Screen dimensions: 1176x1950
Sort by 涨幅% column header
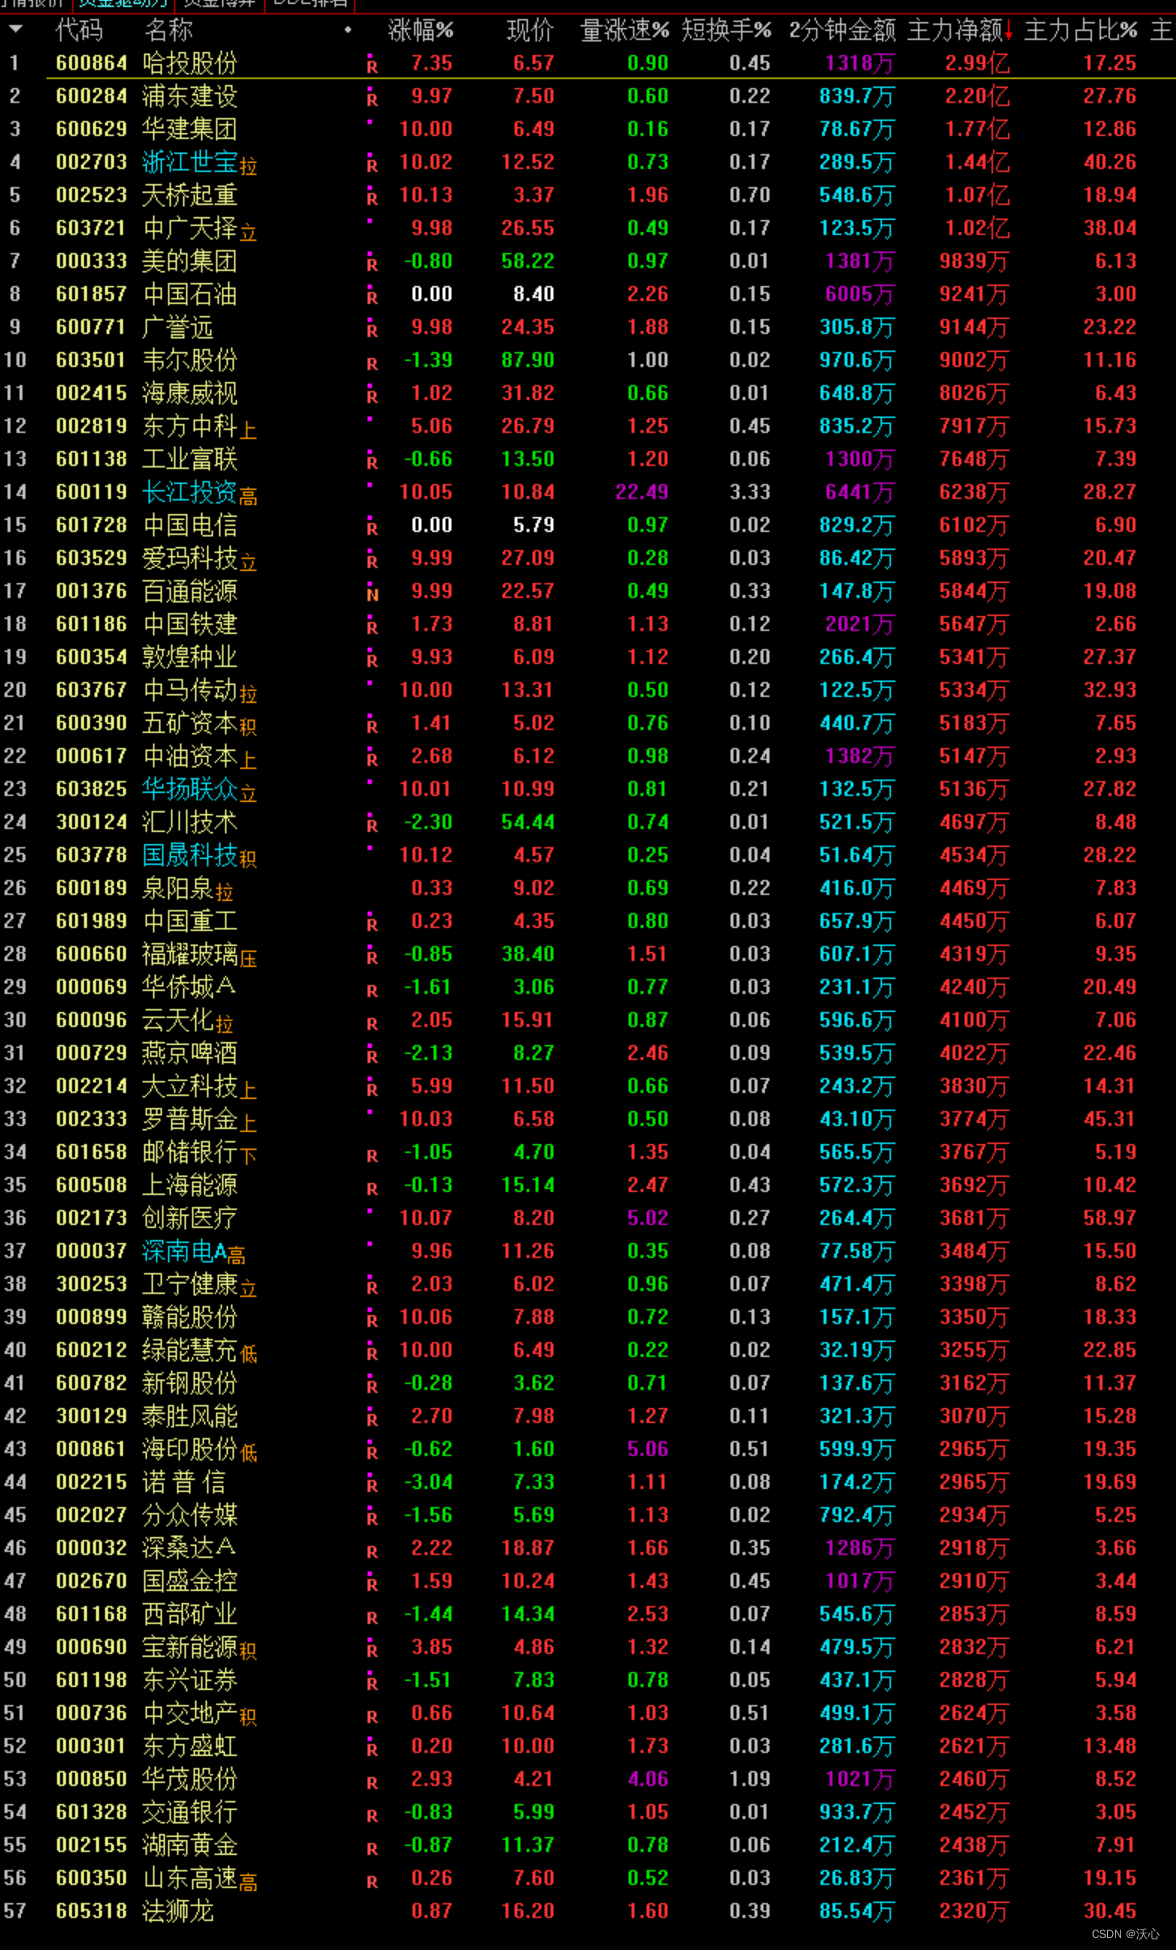[x=420, y=30]
